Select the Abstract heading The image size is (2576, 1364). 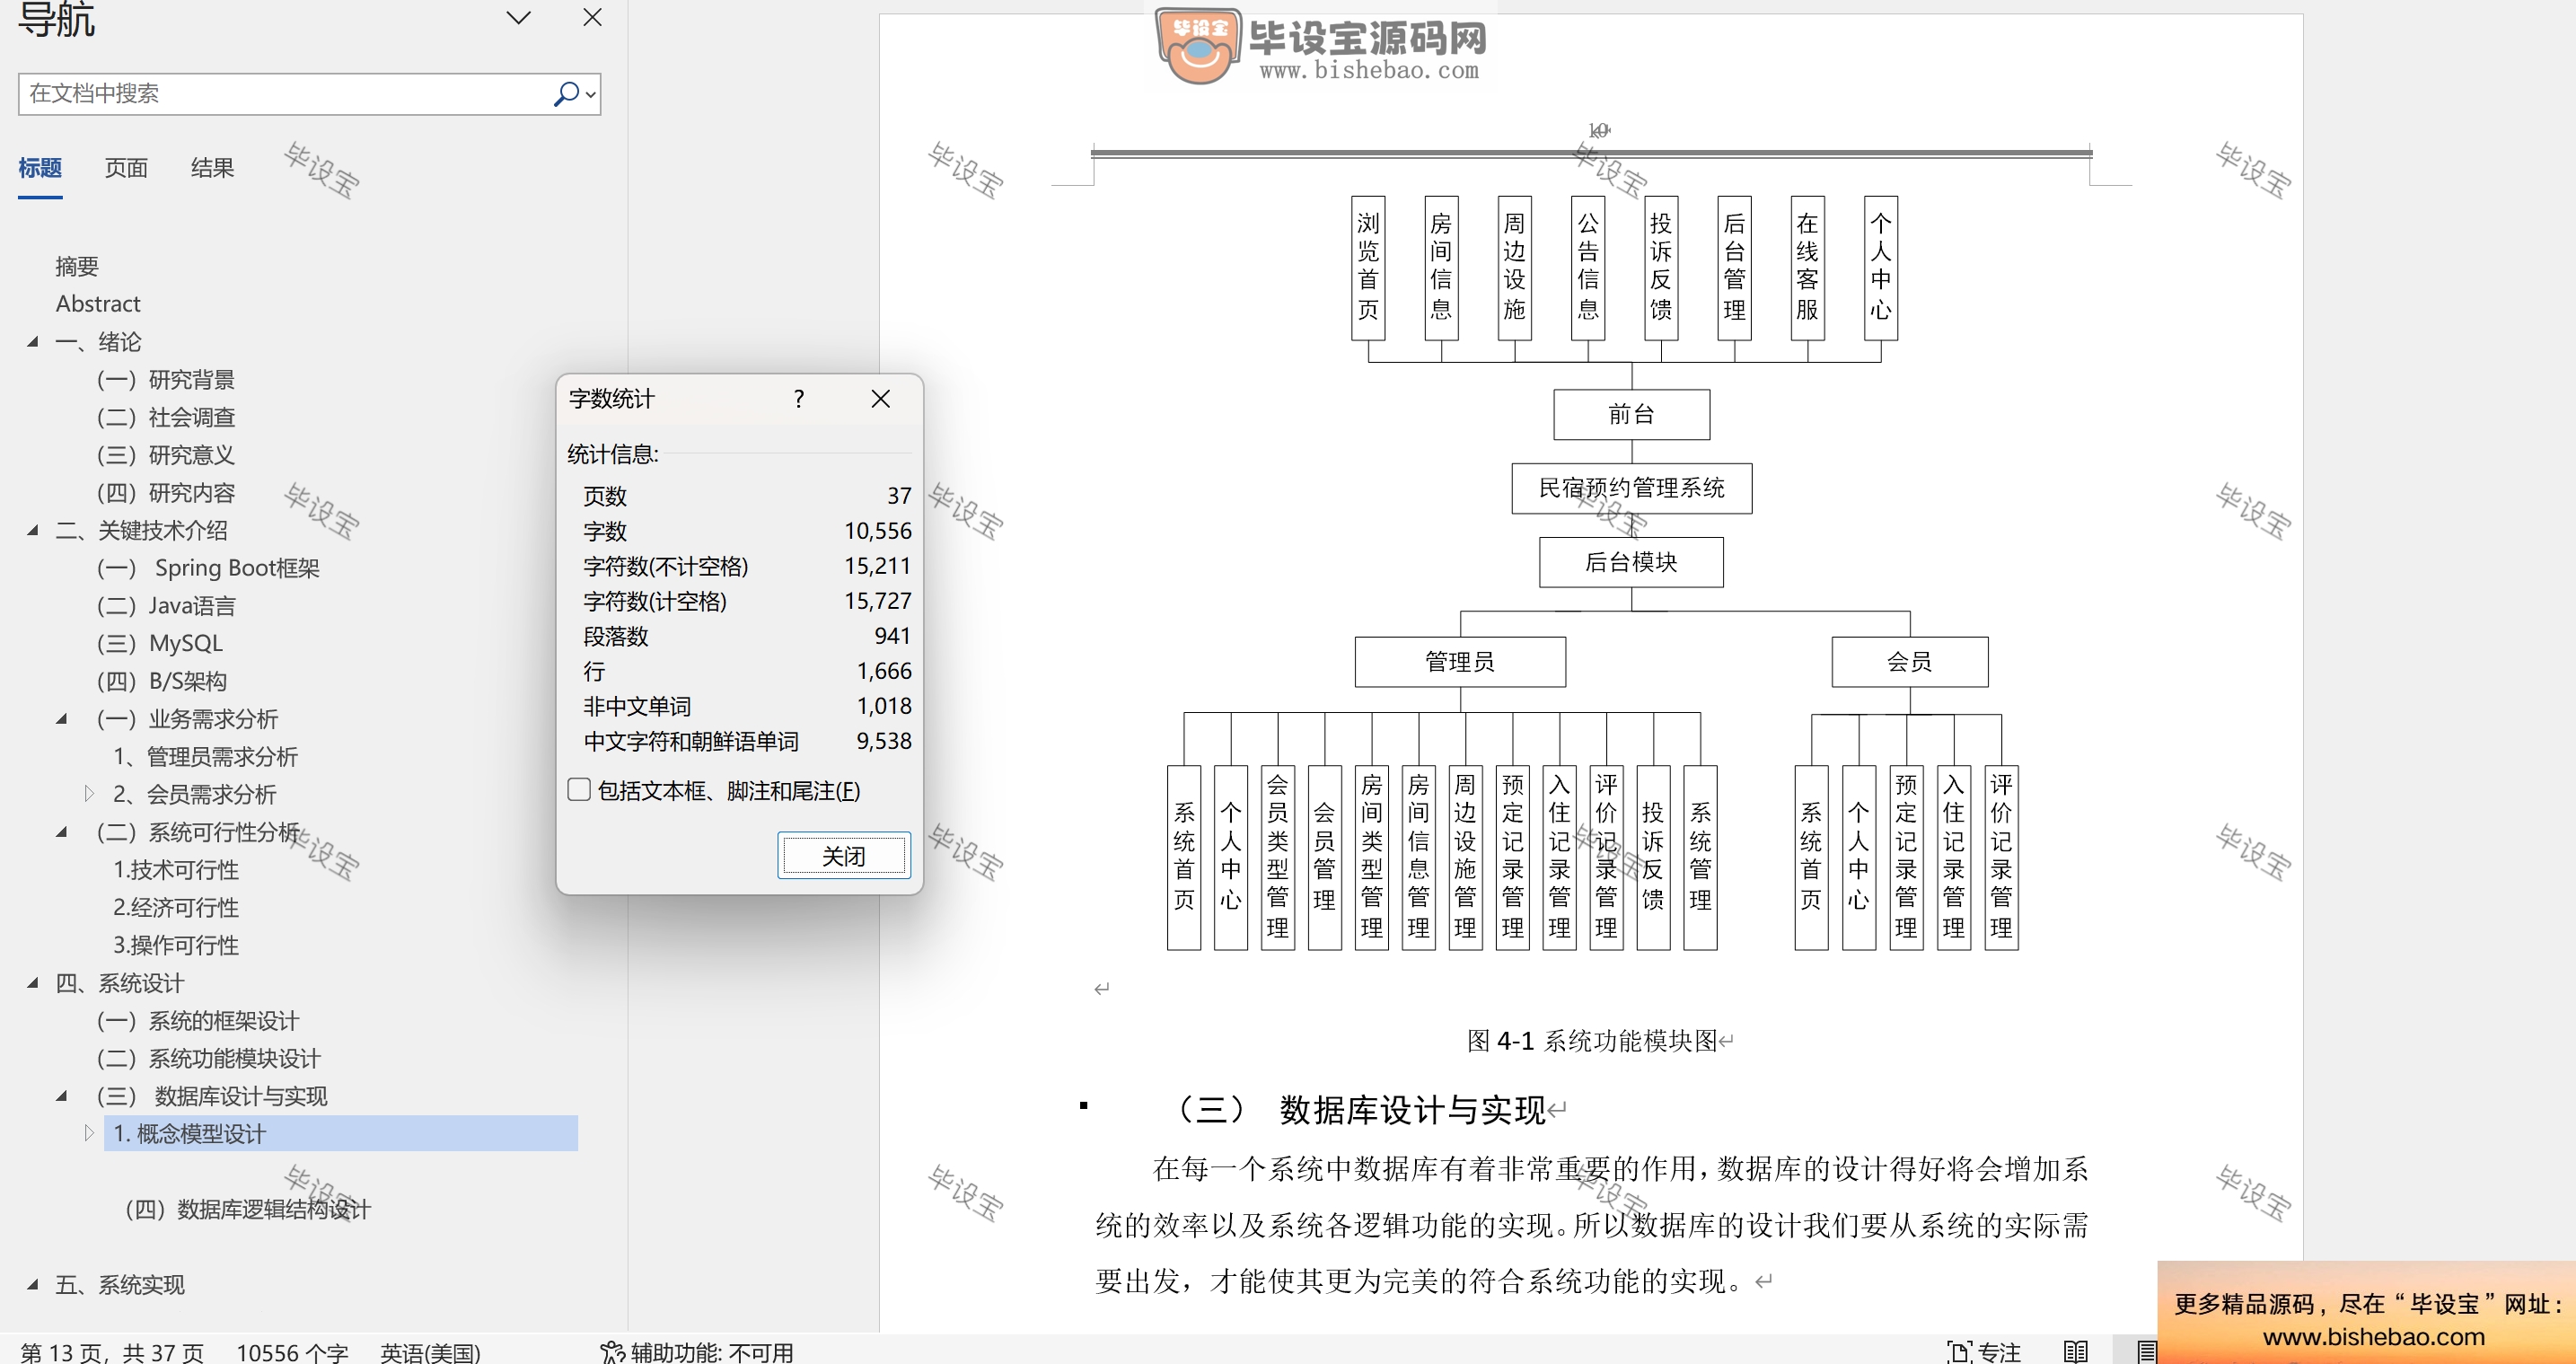(98, 304)
